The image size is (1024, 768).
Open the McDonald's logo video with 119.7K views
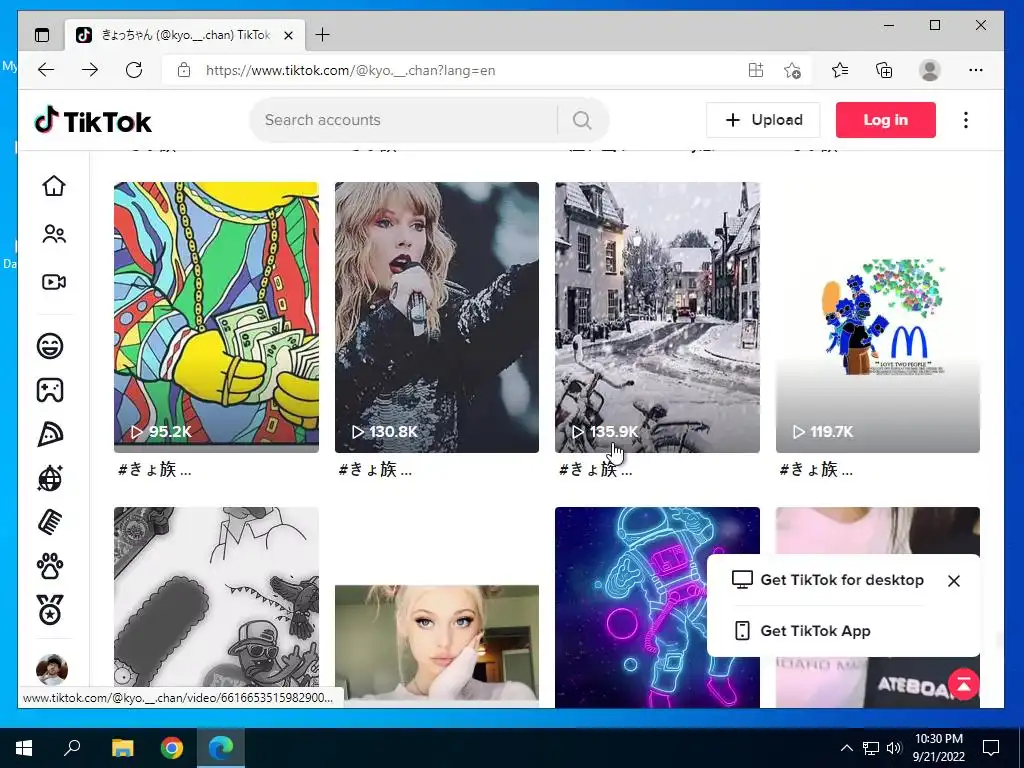click(x=878, y=317)
